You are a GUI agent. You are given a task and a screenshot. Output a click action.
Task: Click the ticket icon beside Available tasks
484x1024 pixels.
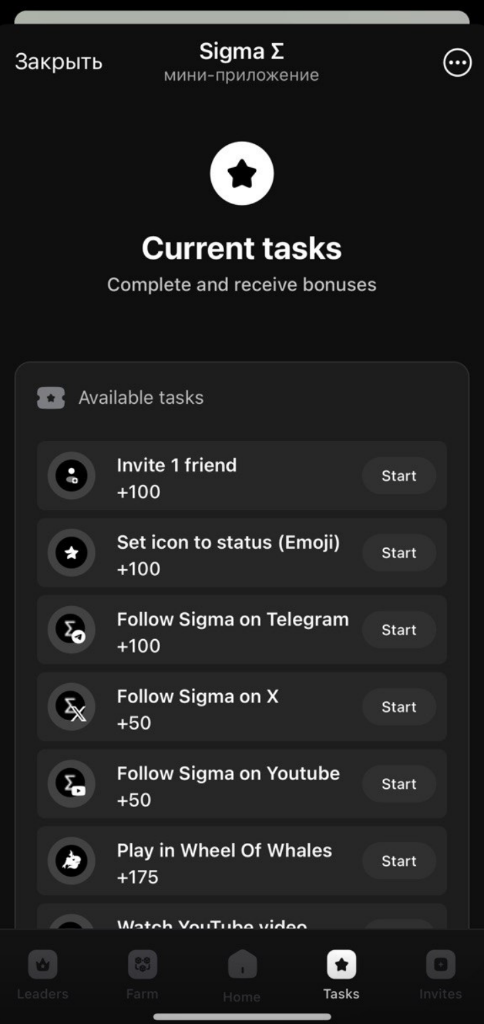[x=51, y=398]
